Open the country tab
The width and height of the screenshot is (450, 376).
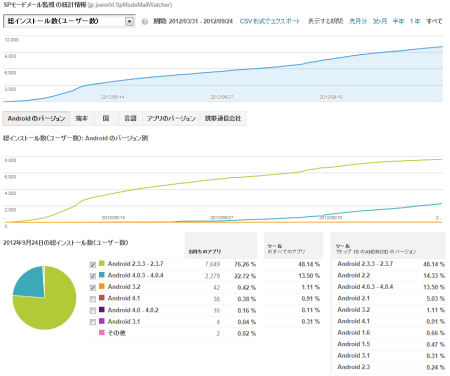point(106,118)
